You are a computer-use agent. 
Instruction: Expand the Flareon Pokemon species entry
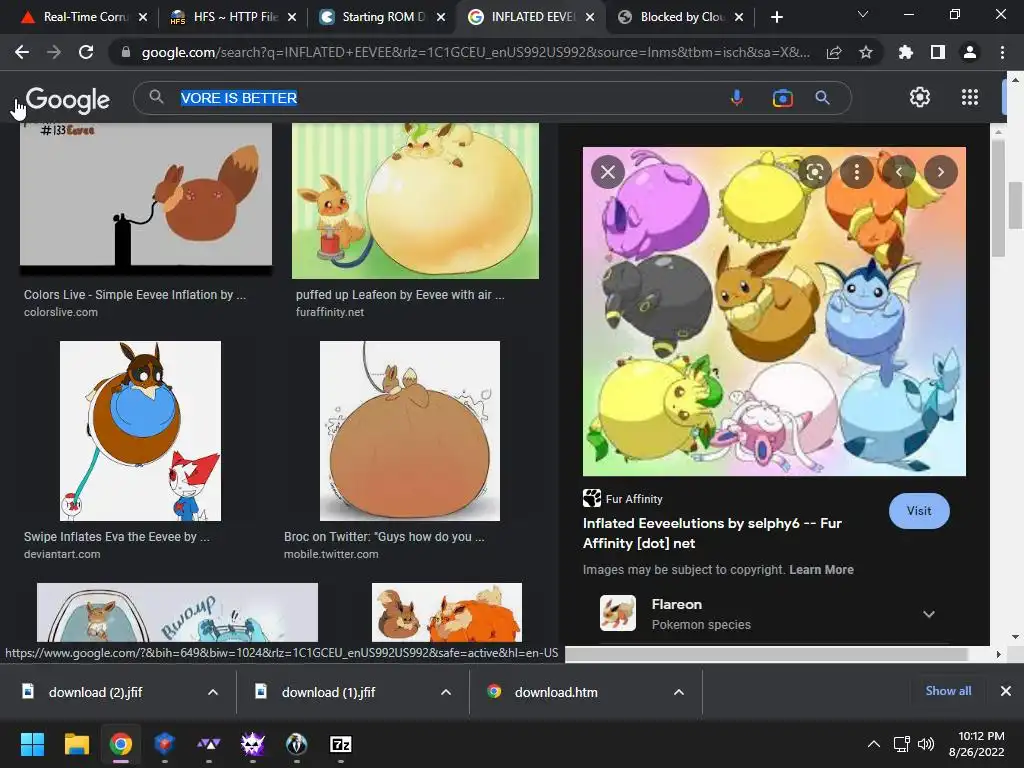[929, 614]
